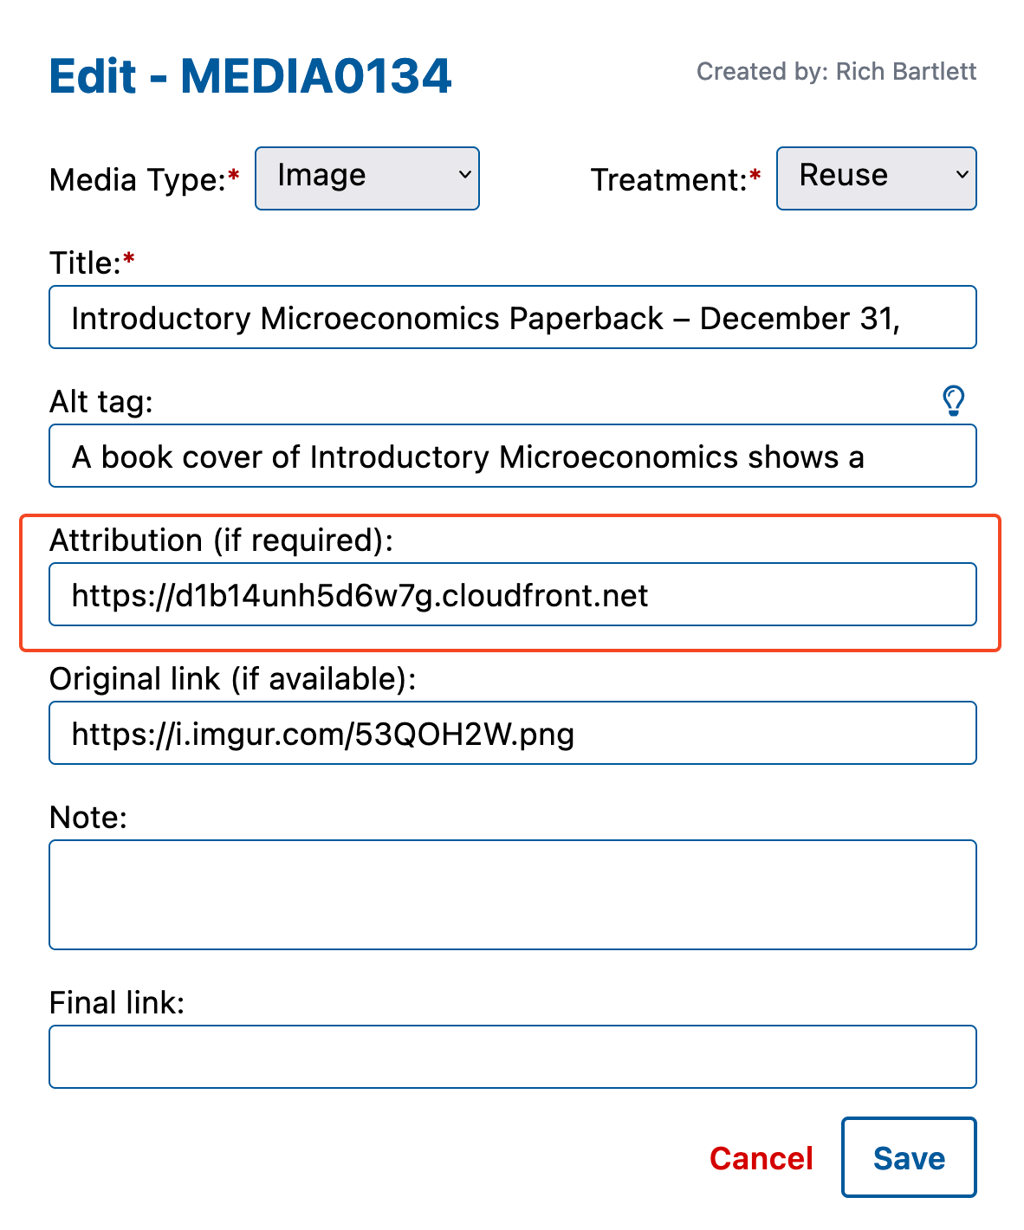1024x1230 pixels.
Task: Click the Cancel link
Action: (760, 1157)
